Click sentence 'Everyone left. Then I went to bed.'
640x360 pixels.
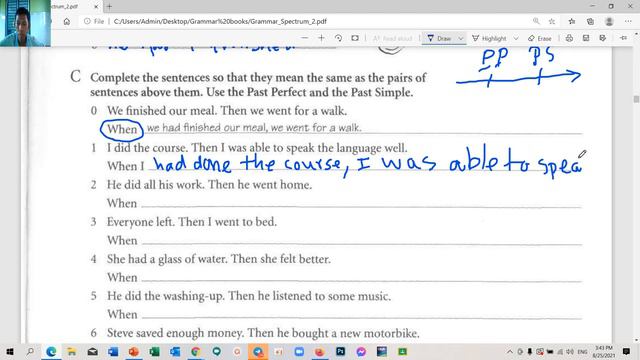(x=192, y=222)
